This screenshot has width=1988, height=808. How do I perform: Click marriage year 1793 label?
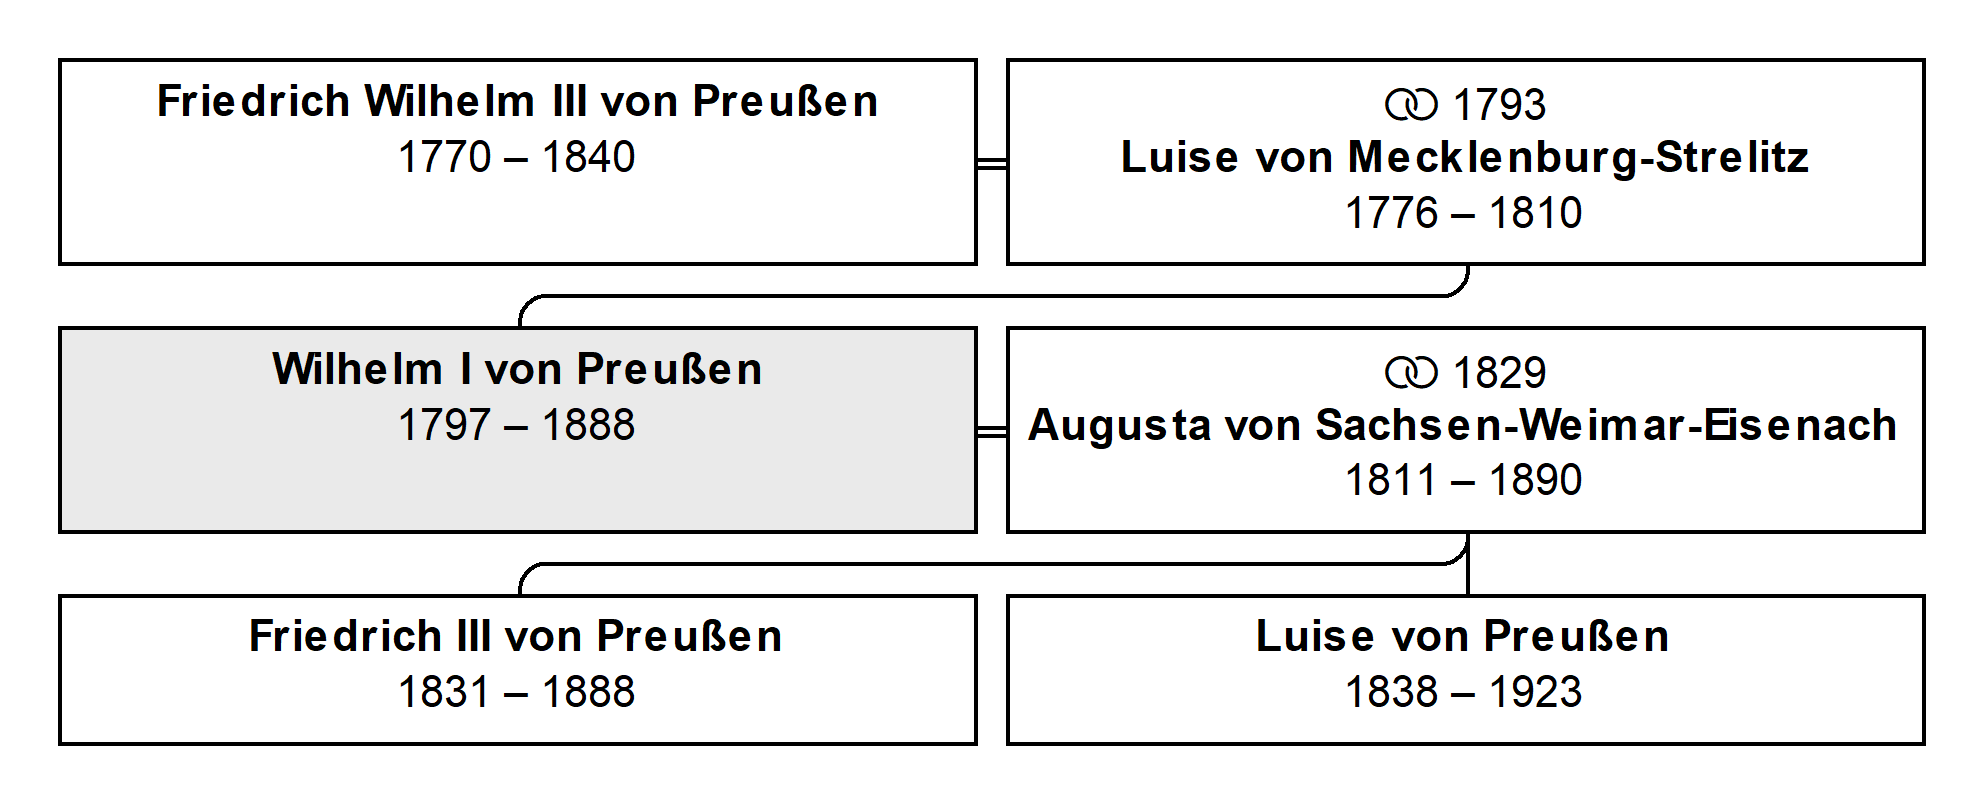tap(1499, 105)
